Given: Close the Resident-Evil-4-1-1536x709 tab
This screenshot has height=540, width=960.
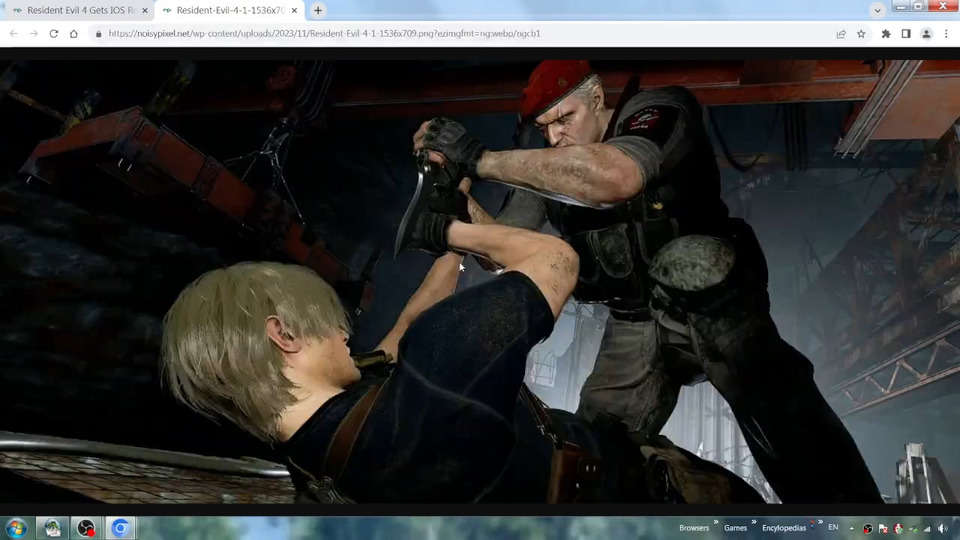Looking at the screenshot, I should (x=294, y=10).
